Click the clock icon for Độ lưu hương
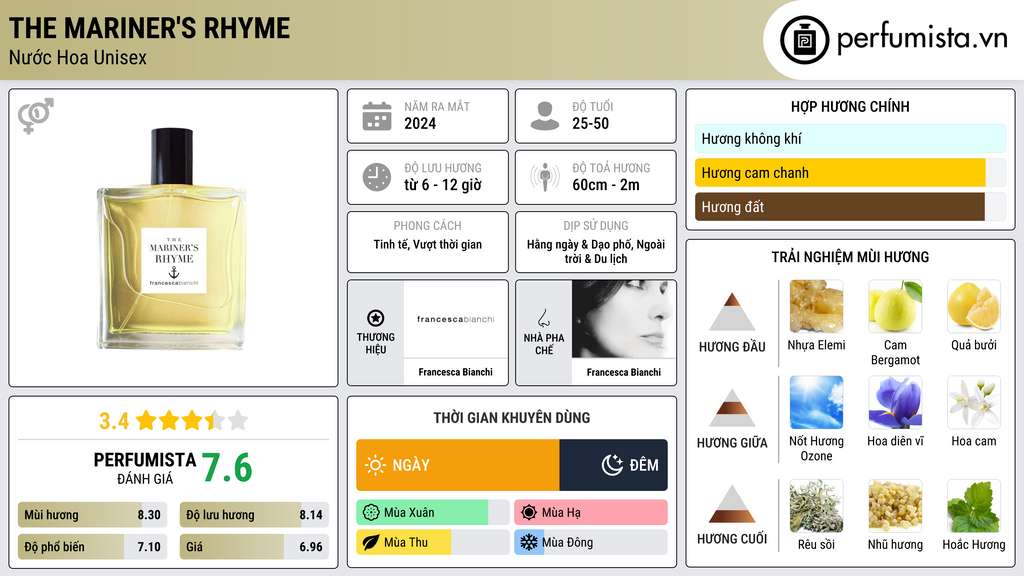1024x576 pixels. (377, 177)
